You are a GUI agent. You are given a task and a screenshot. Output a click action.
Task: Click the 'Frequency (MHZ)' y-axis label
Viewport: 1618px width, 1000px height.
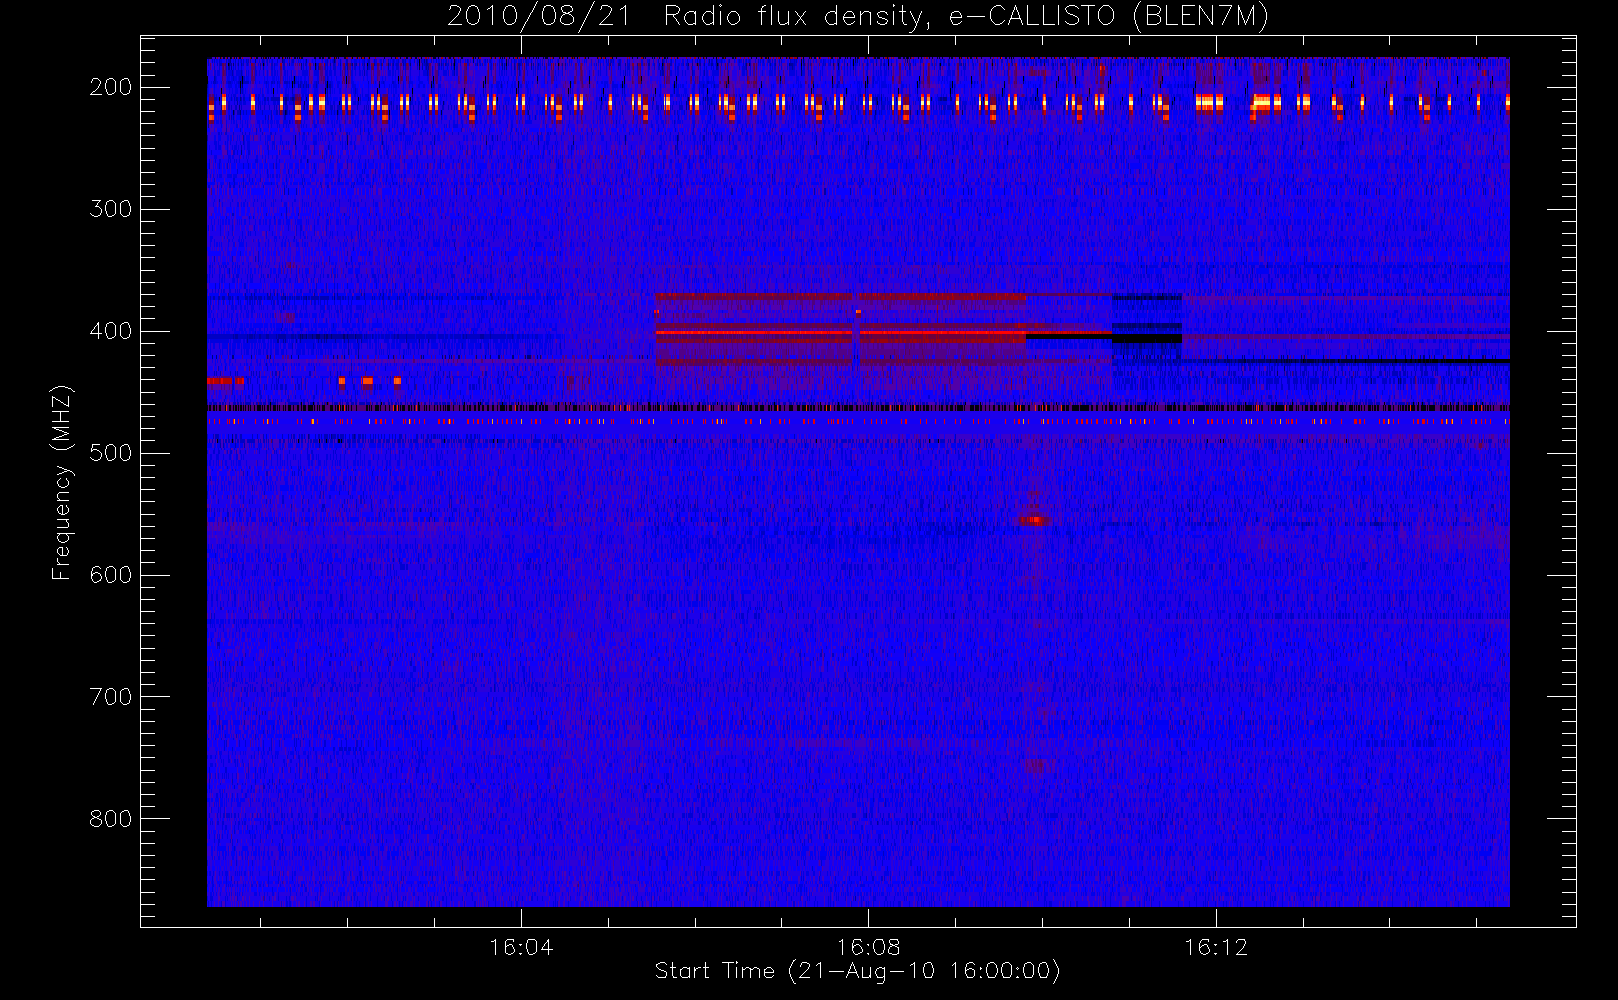point(62,482)
